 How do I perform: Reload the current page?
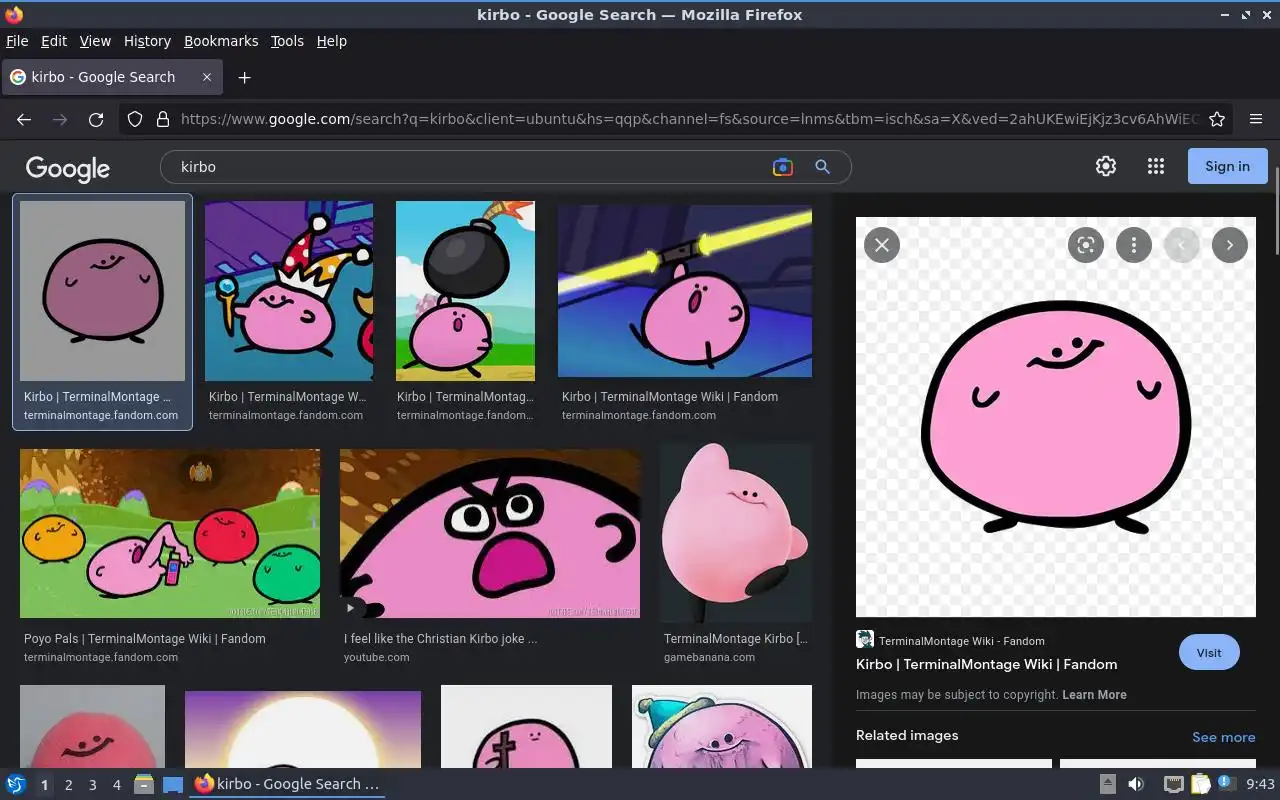[96, 119]
